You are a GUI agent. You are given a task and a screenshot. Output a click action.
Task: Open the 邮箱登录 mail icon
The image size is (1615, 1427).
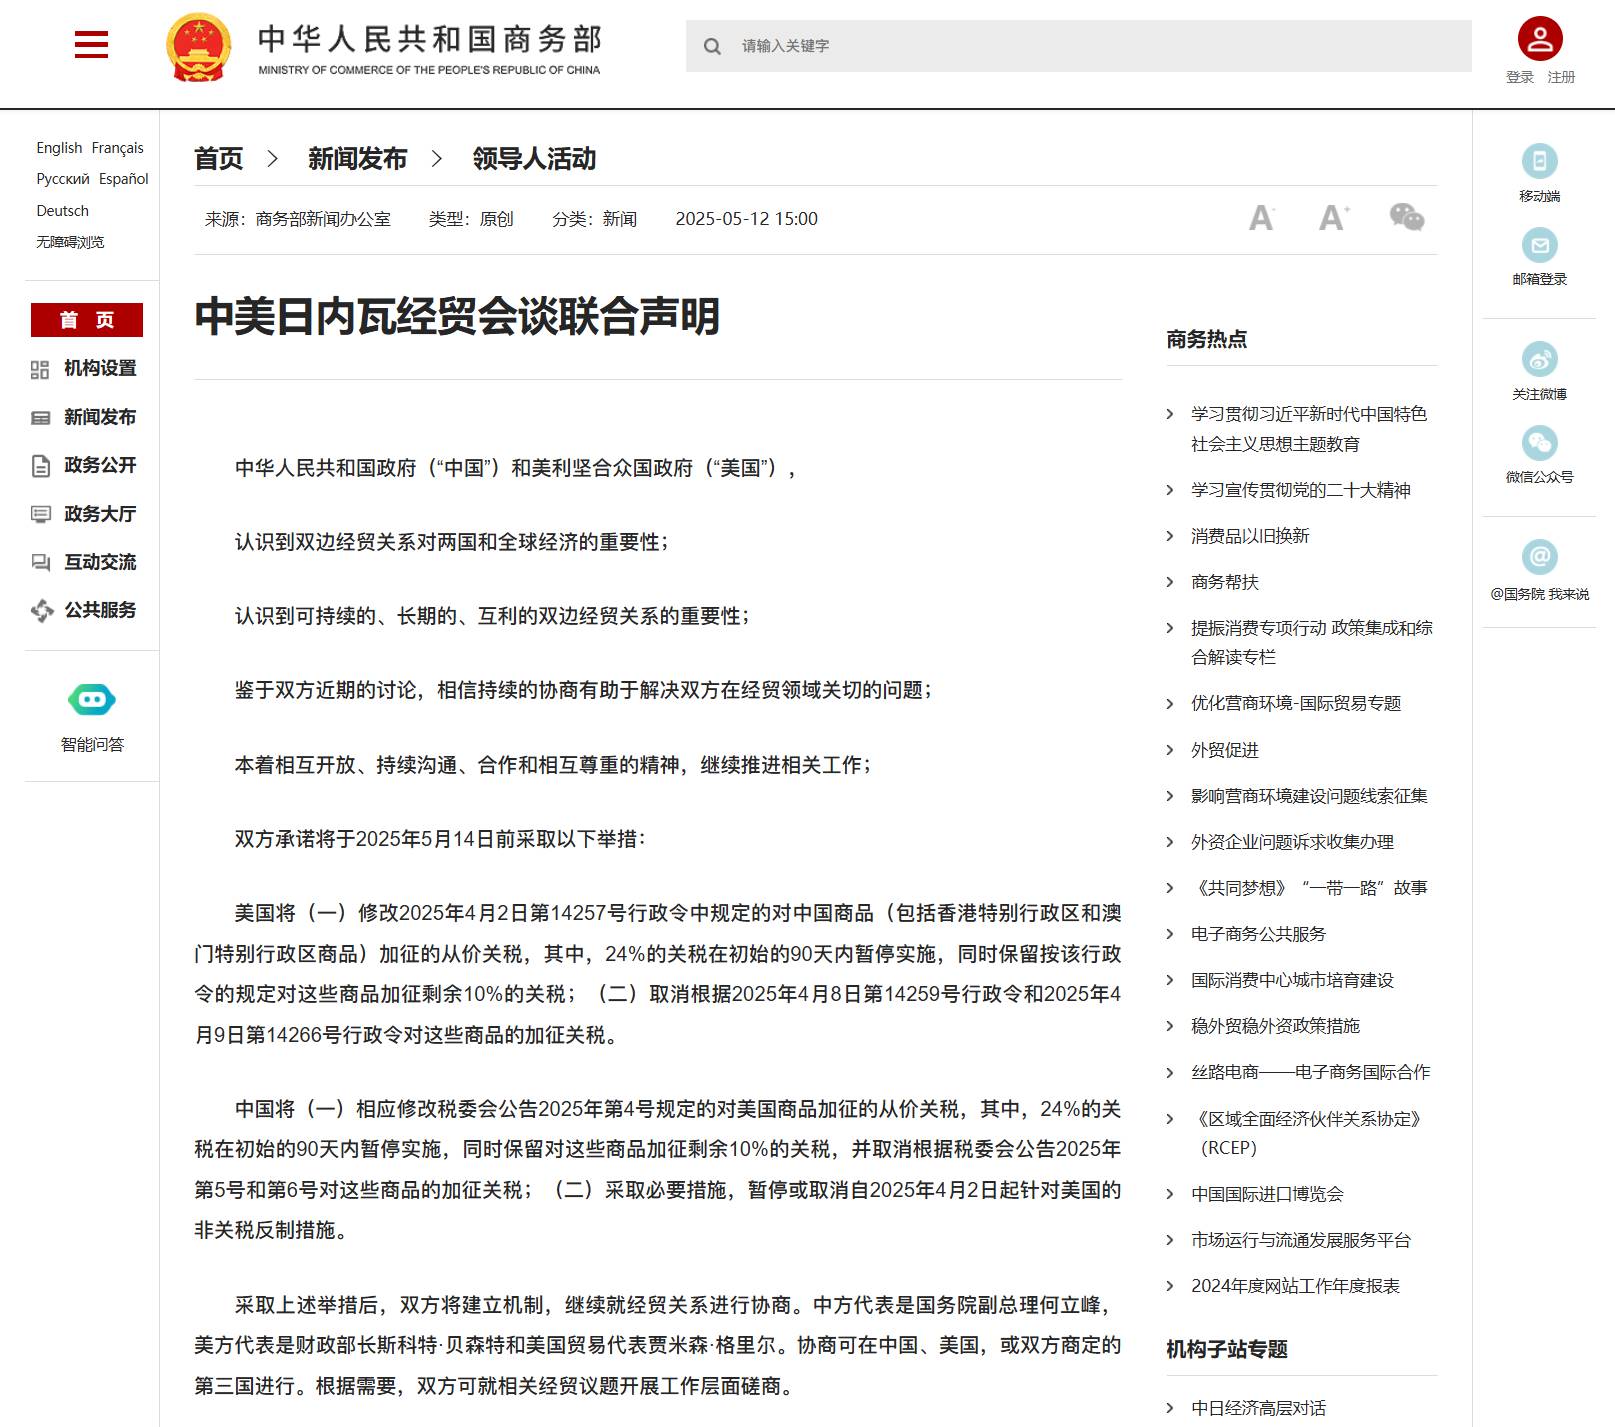(x=1540, y=245)
